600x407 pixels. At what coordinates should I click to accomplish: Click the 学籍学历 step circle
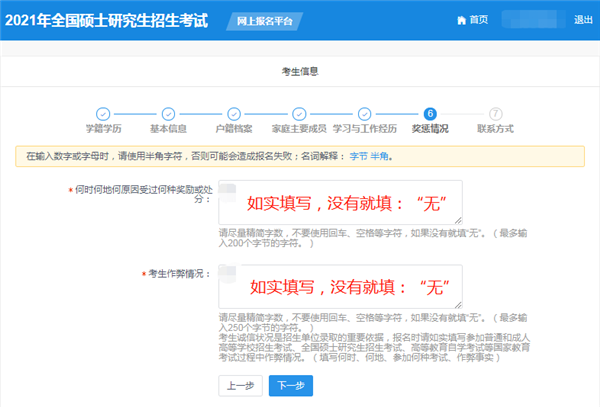coord(103,114)
